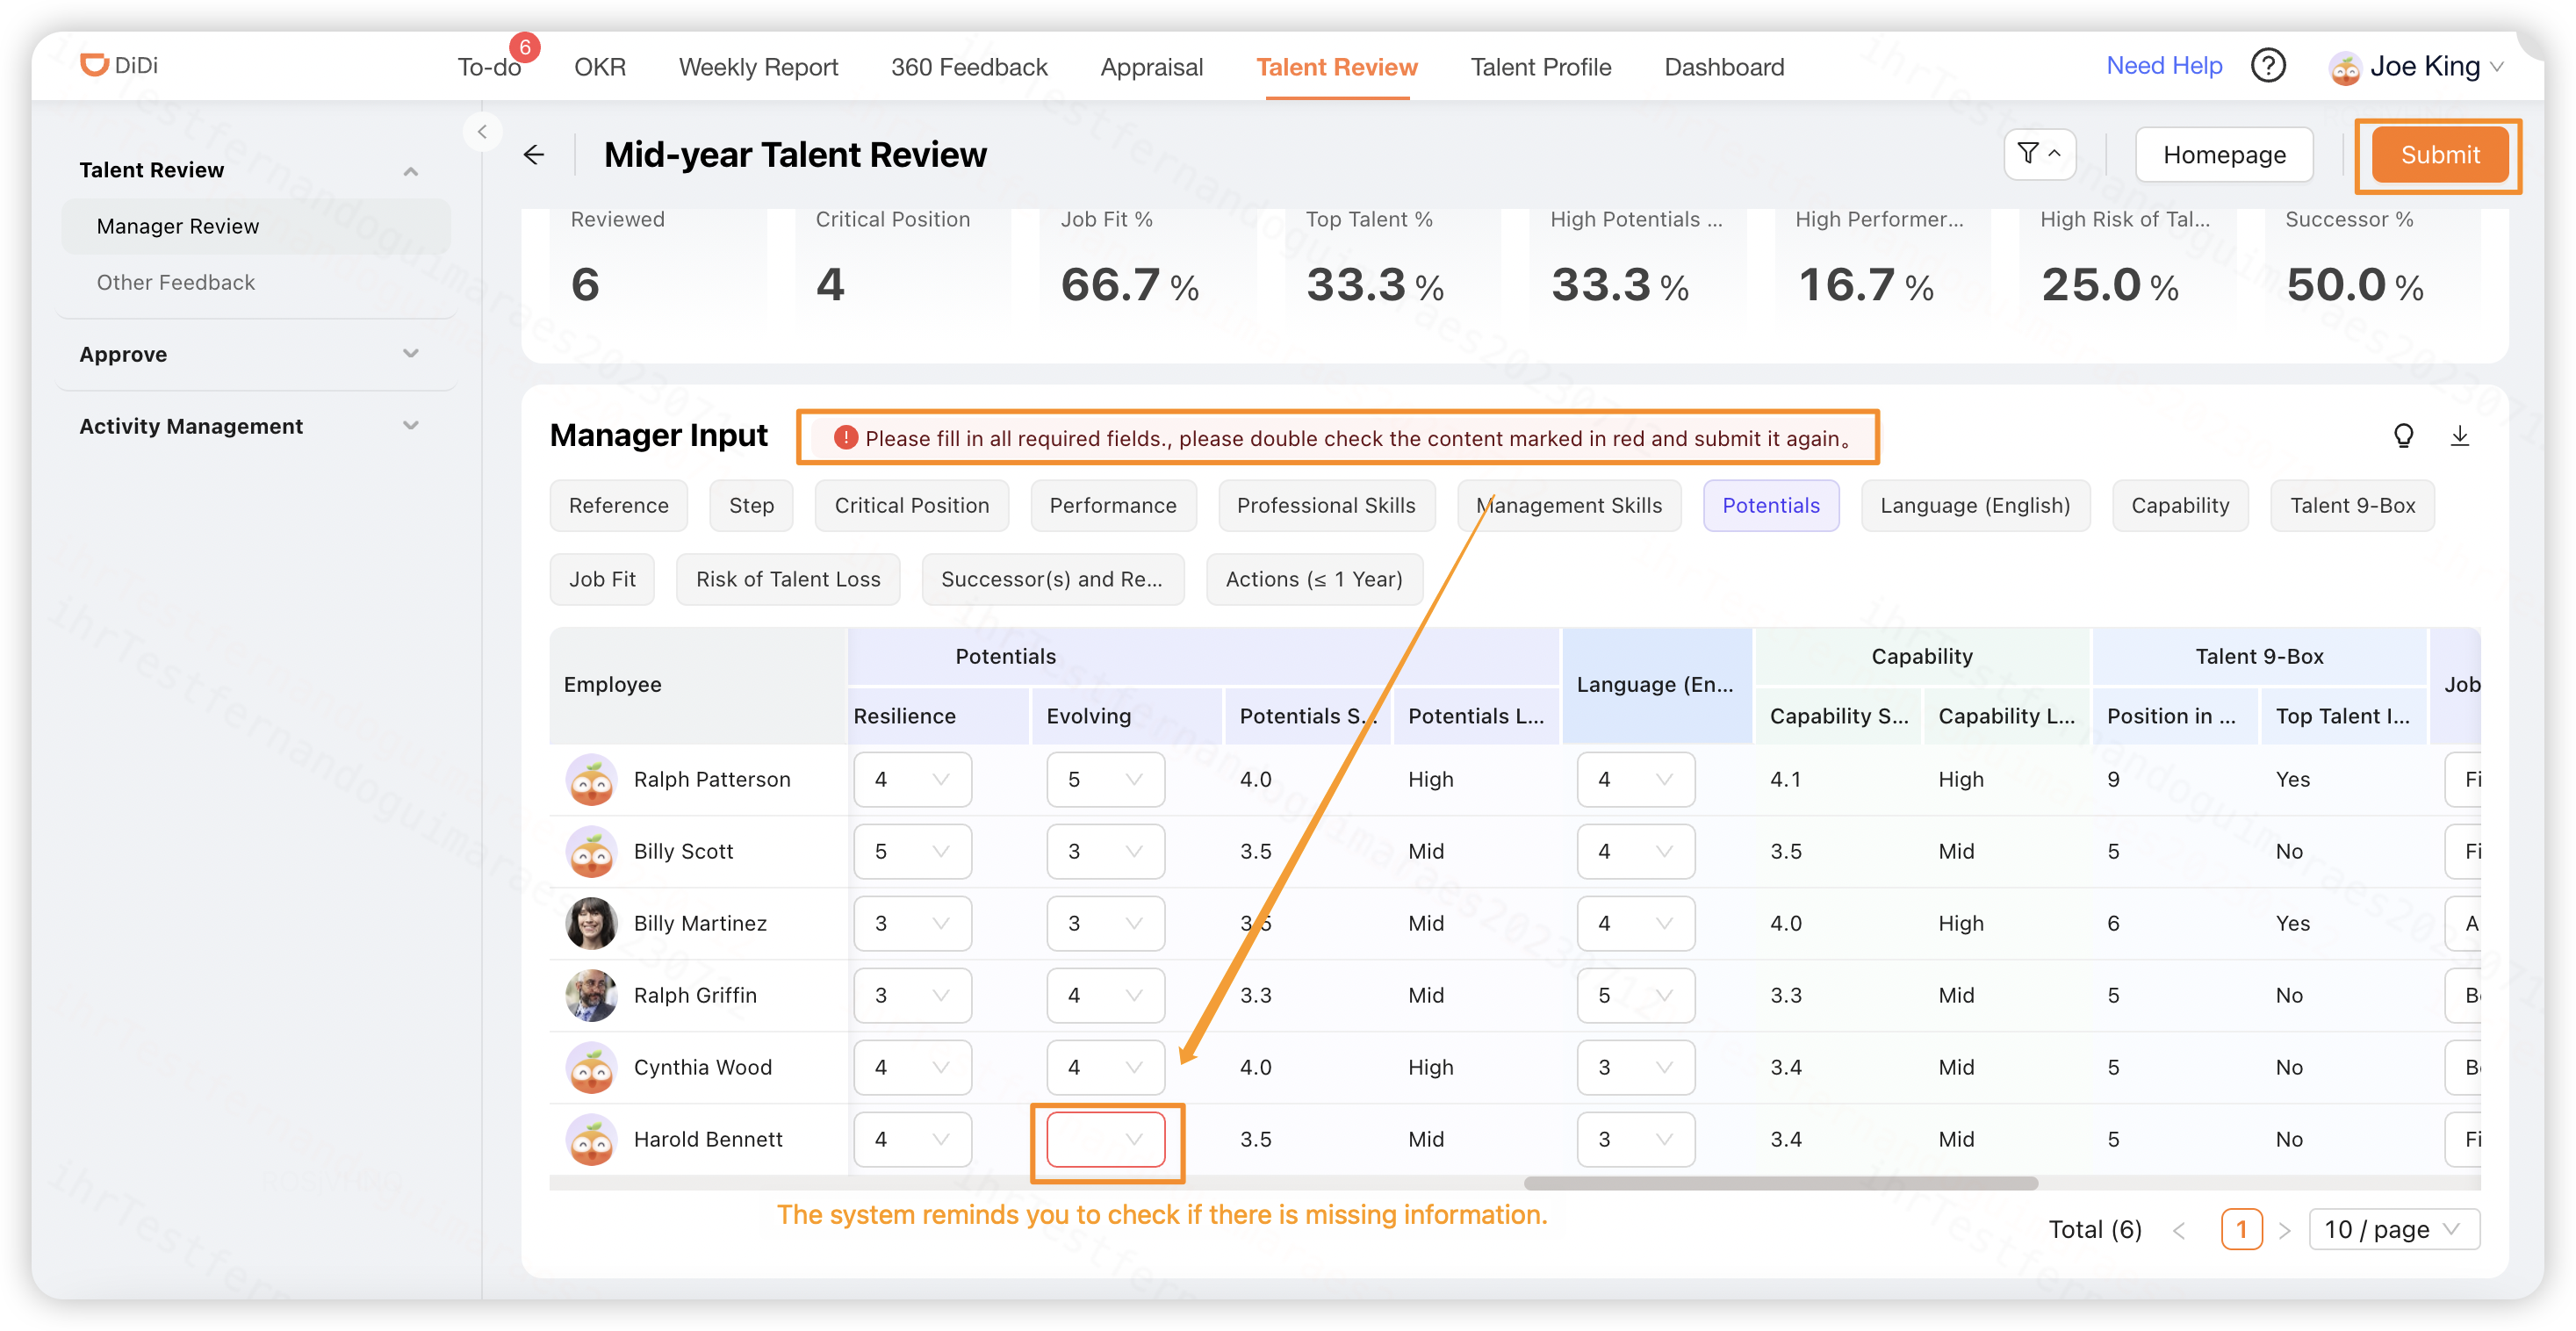
Task: Open 360 Feedback
Action: tap(968, 67)
